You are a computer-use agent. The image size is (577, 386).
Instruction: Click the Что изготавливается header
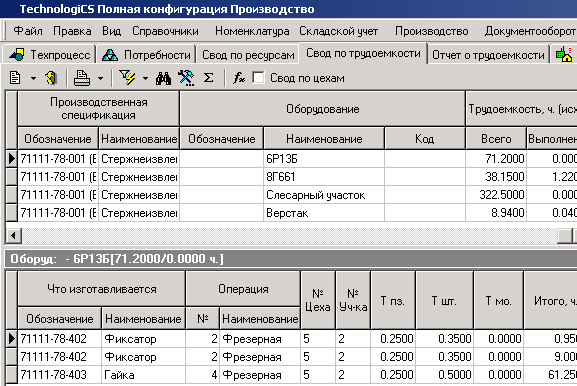coord(102,289)
